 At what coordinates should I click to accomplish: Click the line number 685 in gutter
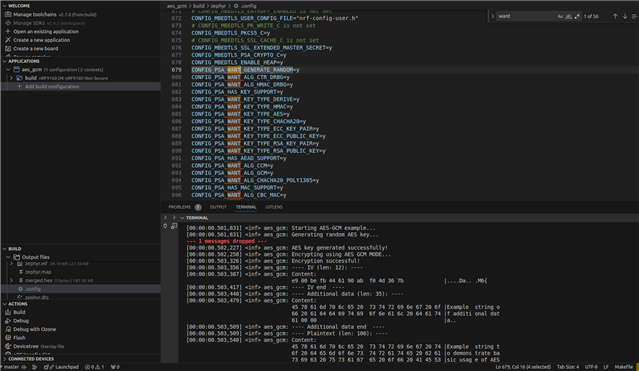[x=176, y=114]
